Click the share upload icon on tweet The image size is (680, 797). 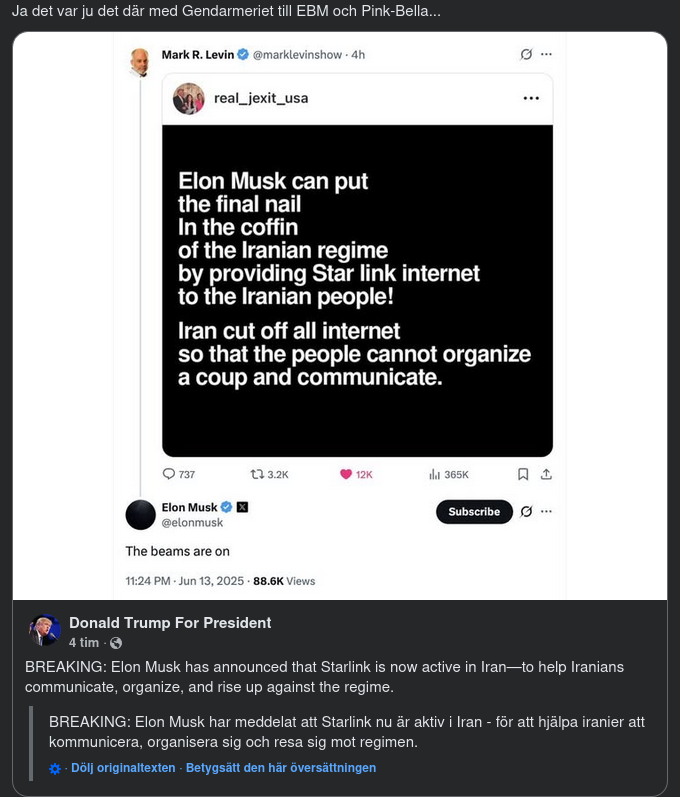(x=546, y=474)
